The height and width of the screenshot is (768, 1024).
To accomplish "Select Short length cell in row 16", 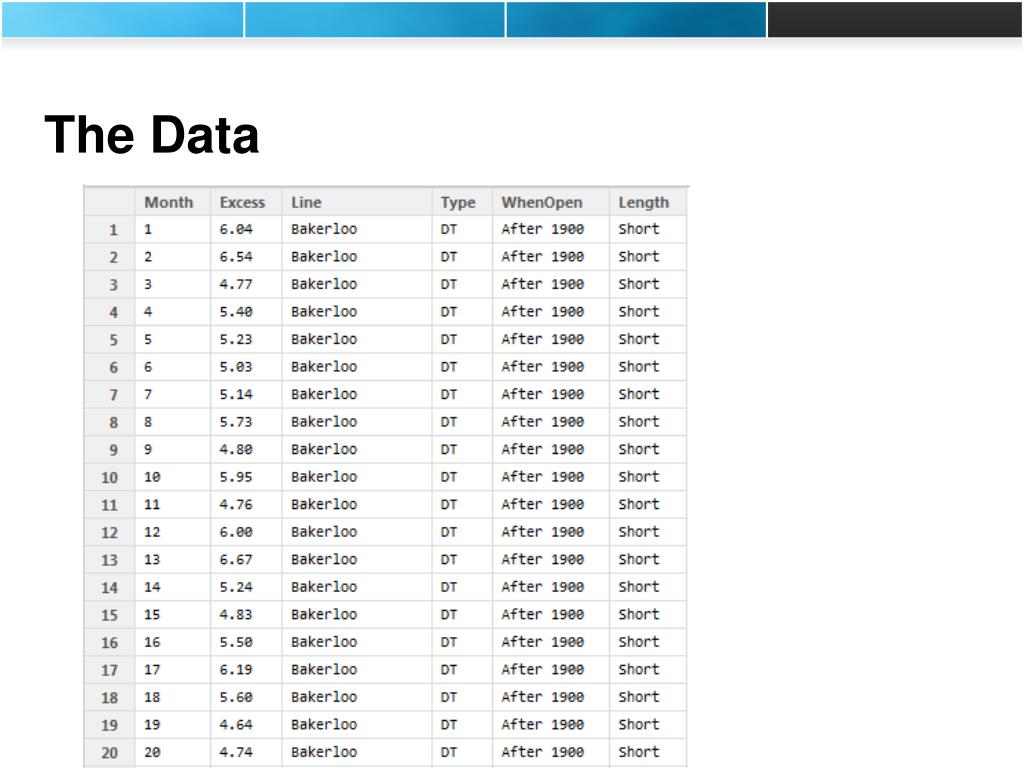I will pos(647,642).
